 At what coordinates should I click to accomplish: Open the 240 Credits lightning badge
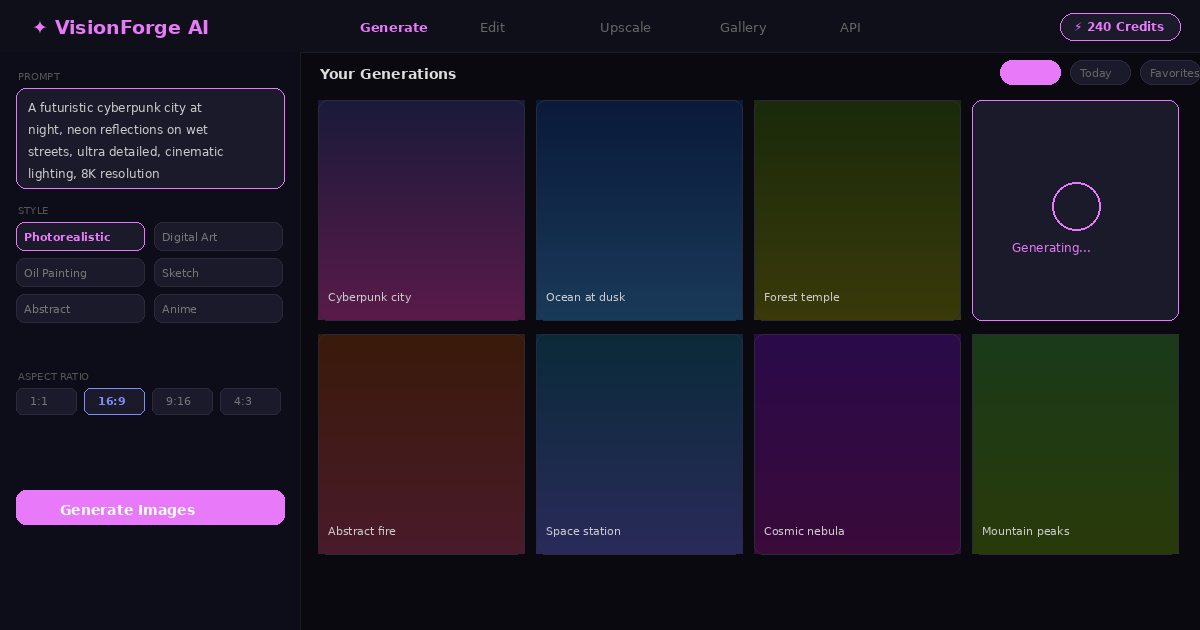pos(1118,27)
